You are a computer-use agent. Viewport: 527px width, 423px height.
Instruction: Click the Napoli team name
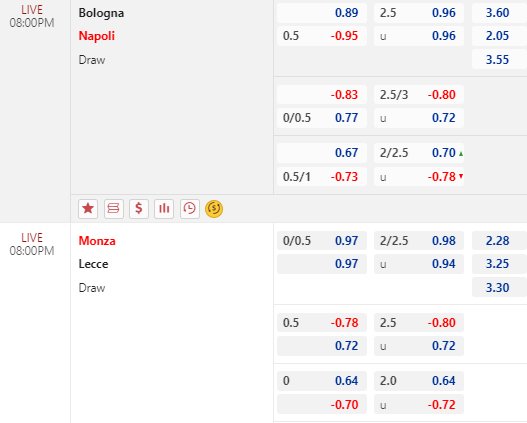[x=97, y=36]
